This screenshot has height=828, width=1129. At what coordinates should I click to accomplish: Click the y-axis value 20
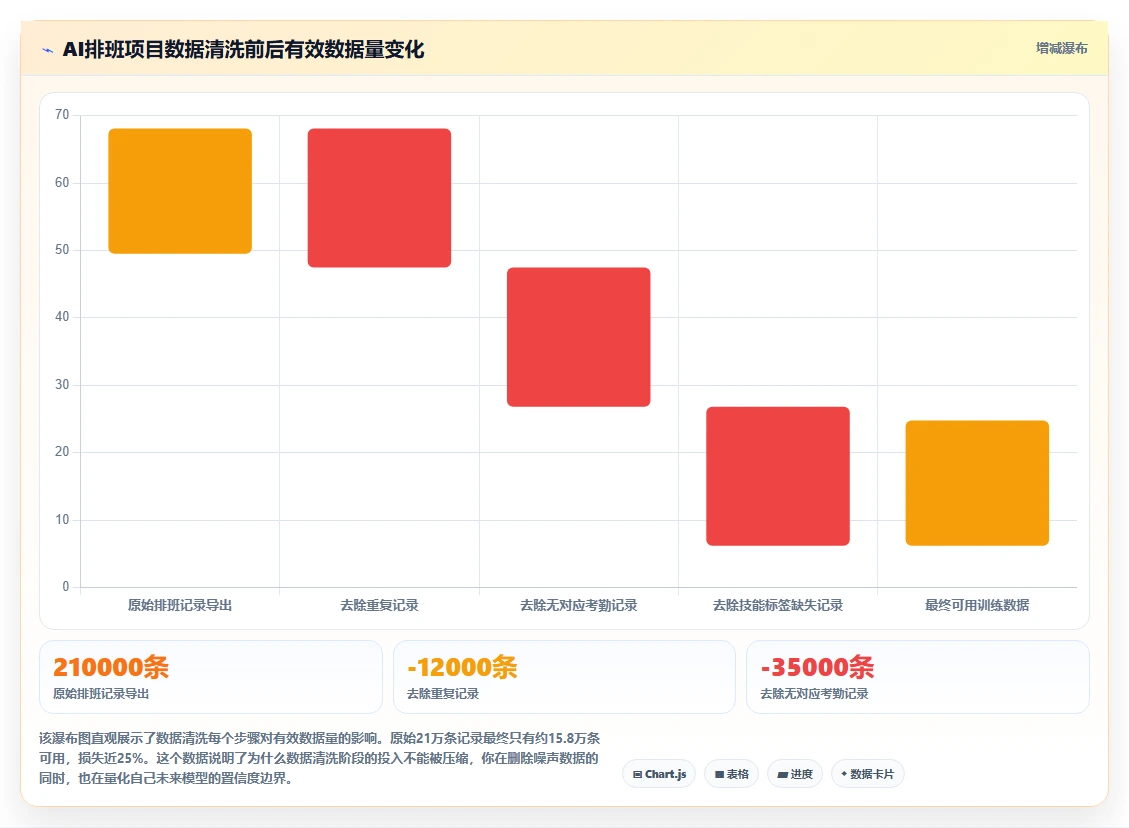pos(63,451)
